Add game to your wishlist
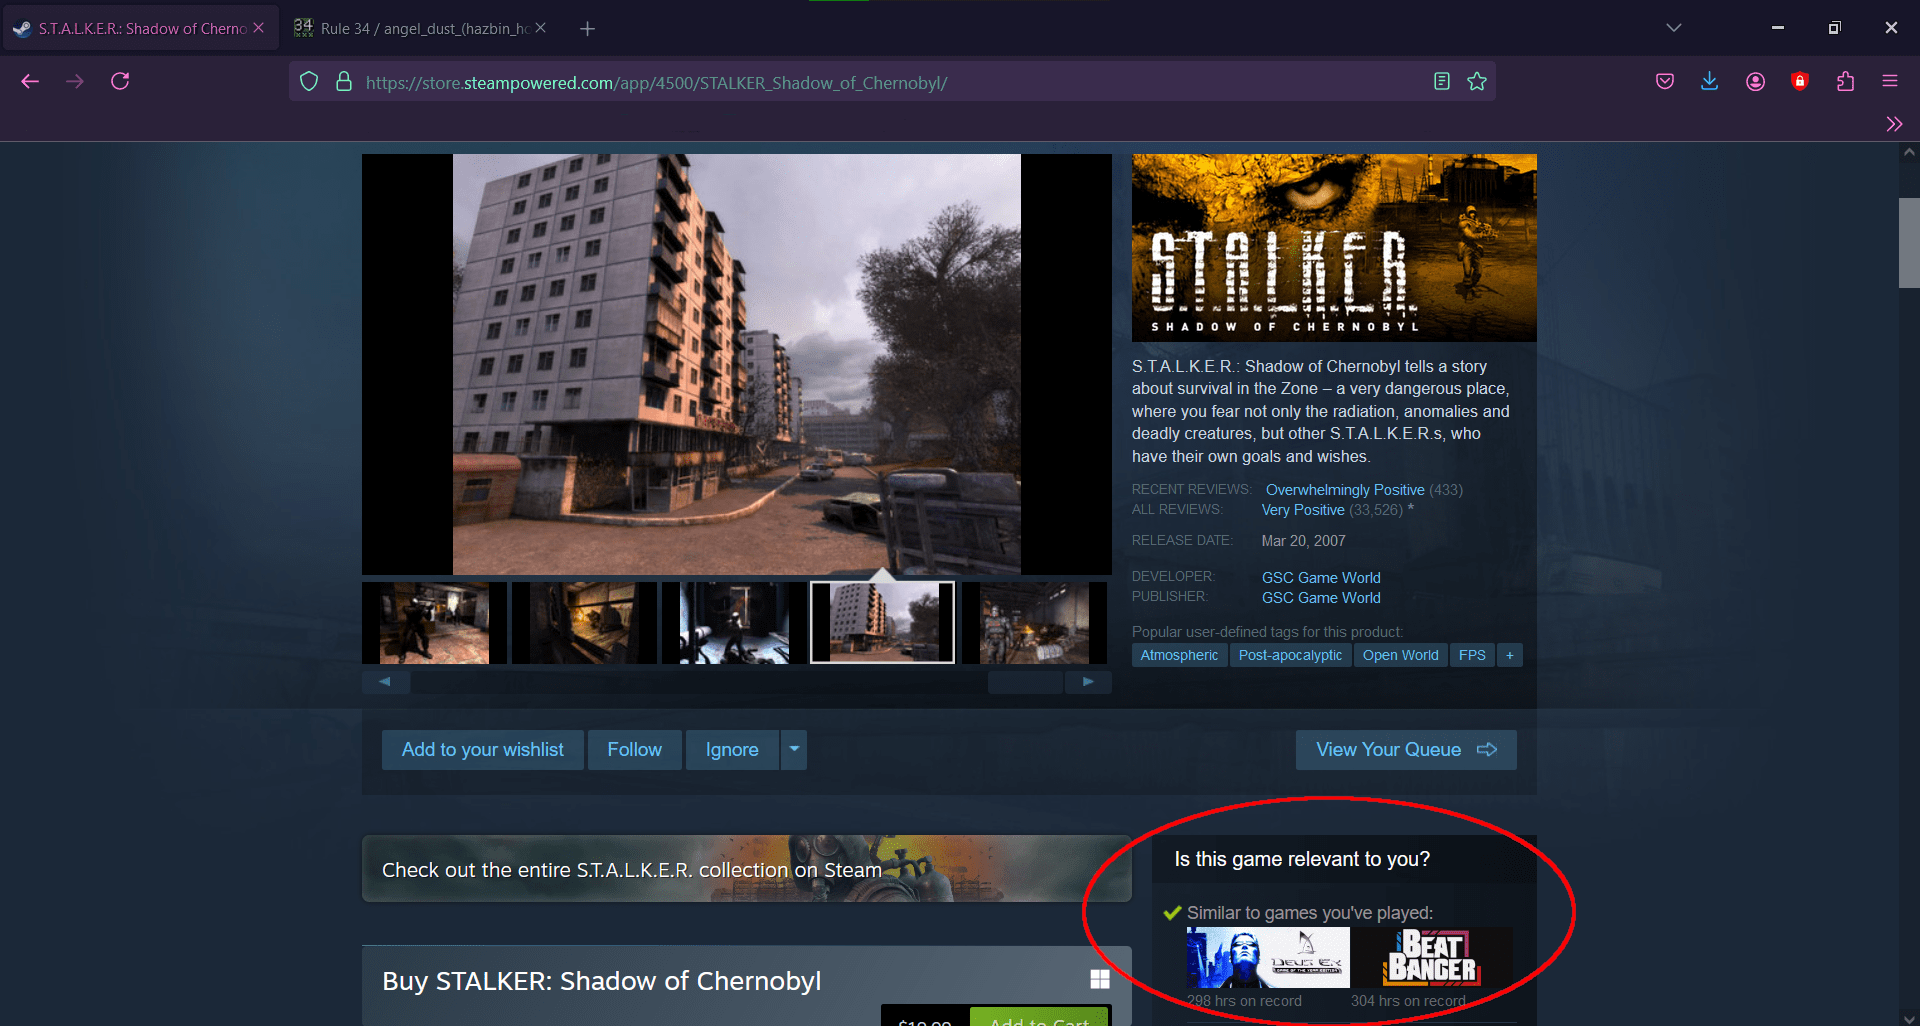Image resolution: width=1920 pixels, height=1026 pixels. point(483,750)
